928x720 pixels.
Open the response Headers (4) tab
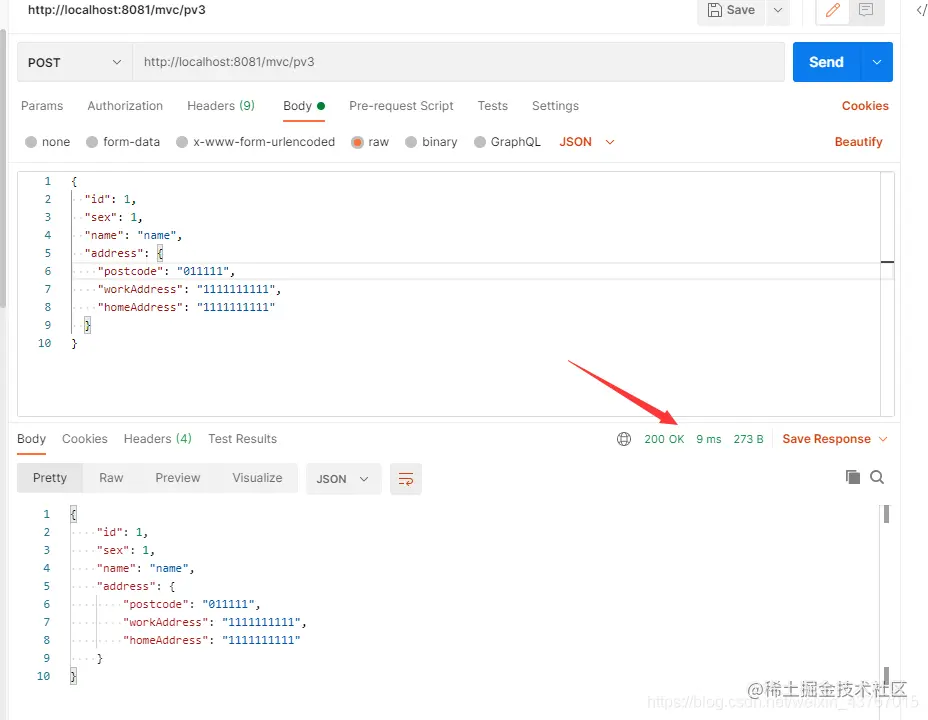(157, 439)
